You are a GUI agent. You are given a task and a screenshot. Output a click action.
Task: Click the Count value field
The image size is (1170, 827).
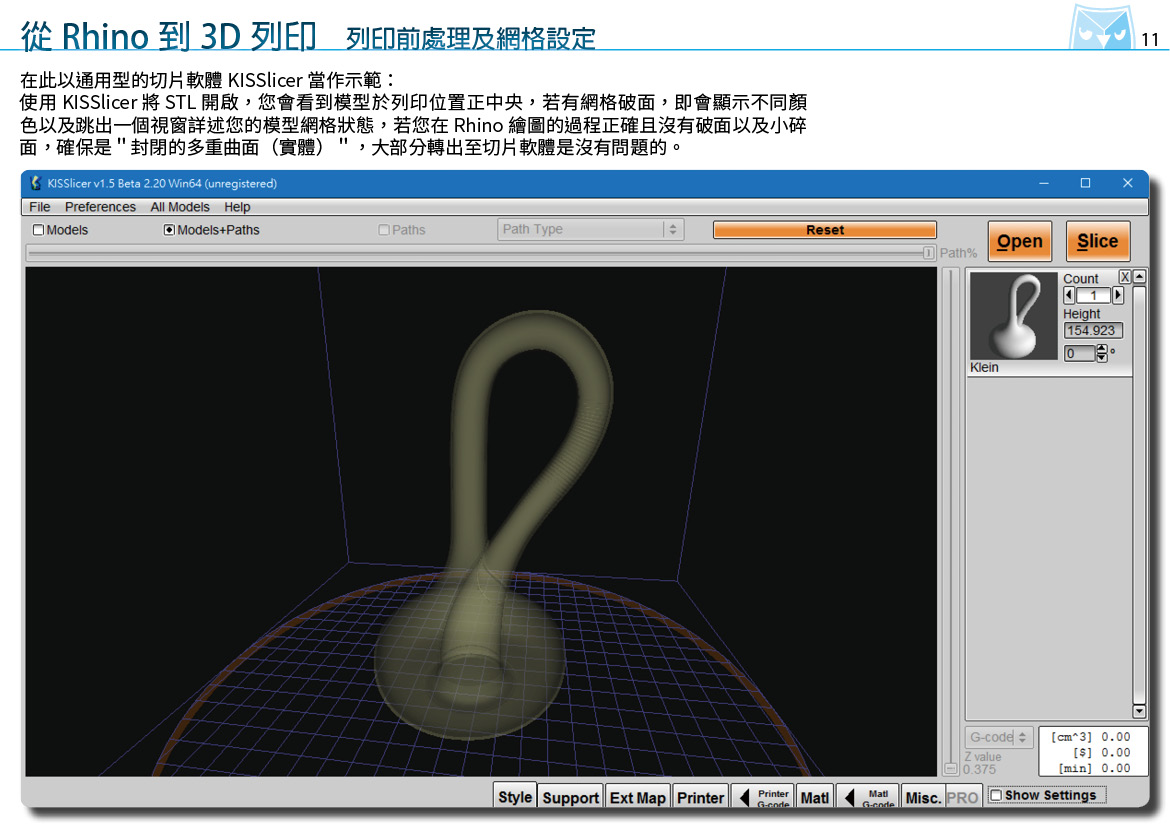tap(1093, 296)
